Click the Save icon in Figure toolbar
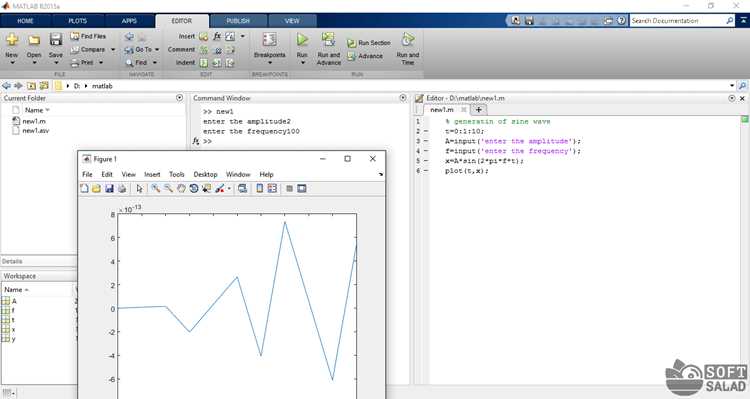Image resolution: width=750 pixels, height=399 pixels. click(x=109, y=188)
